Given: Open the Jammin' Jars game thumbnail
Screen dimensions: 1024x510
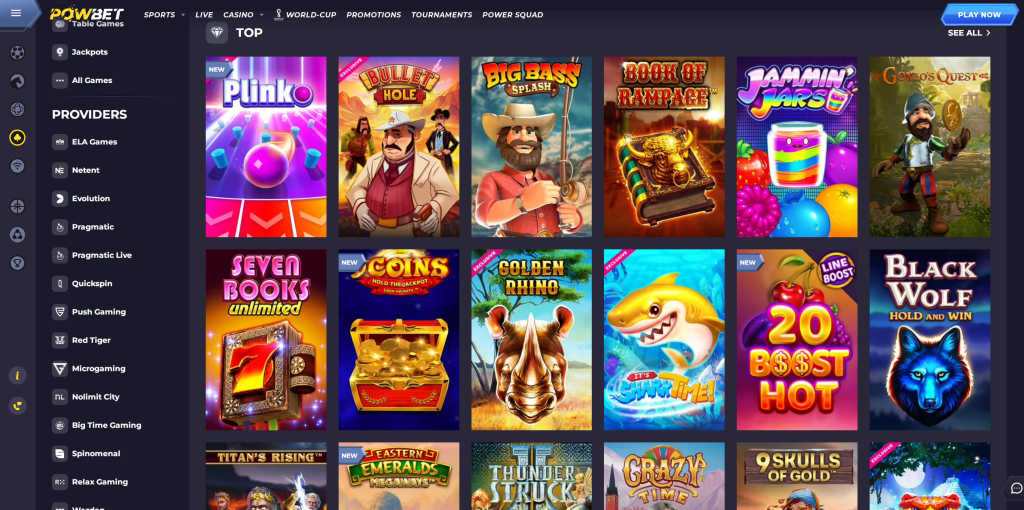Looking at the screenshot, I should (x=797, y=147).
